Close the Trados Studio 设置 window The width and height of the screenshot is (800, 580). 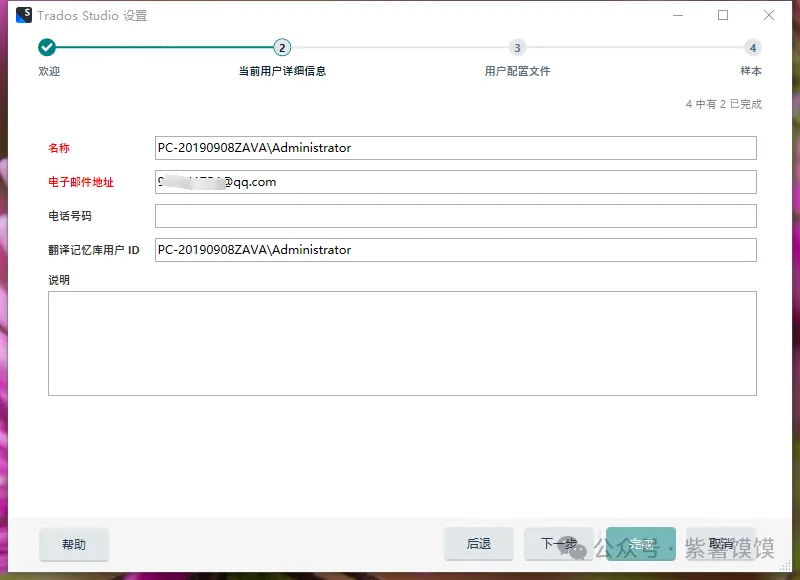[x=768, y=15]
